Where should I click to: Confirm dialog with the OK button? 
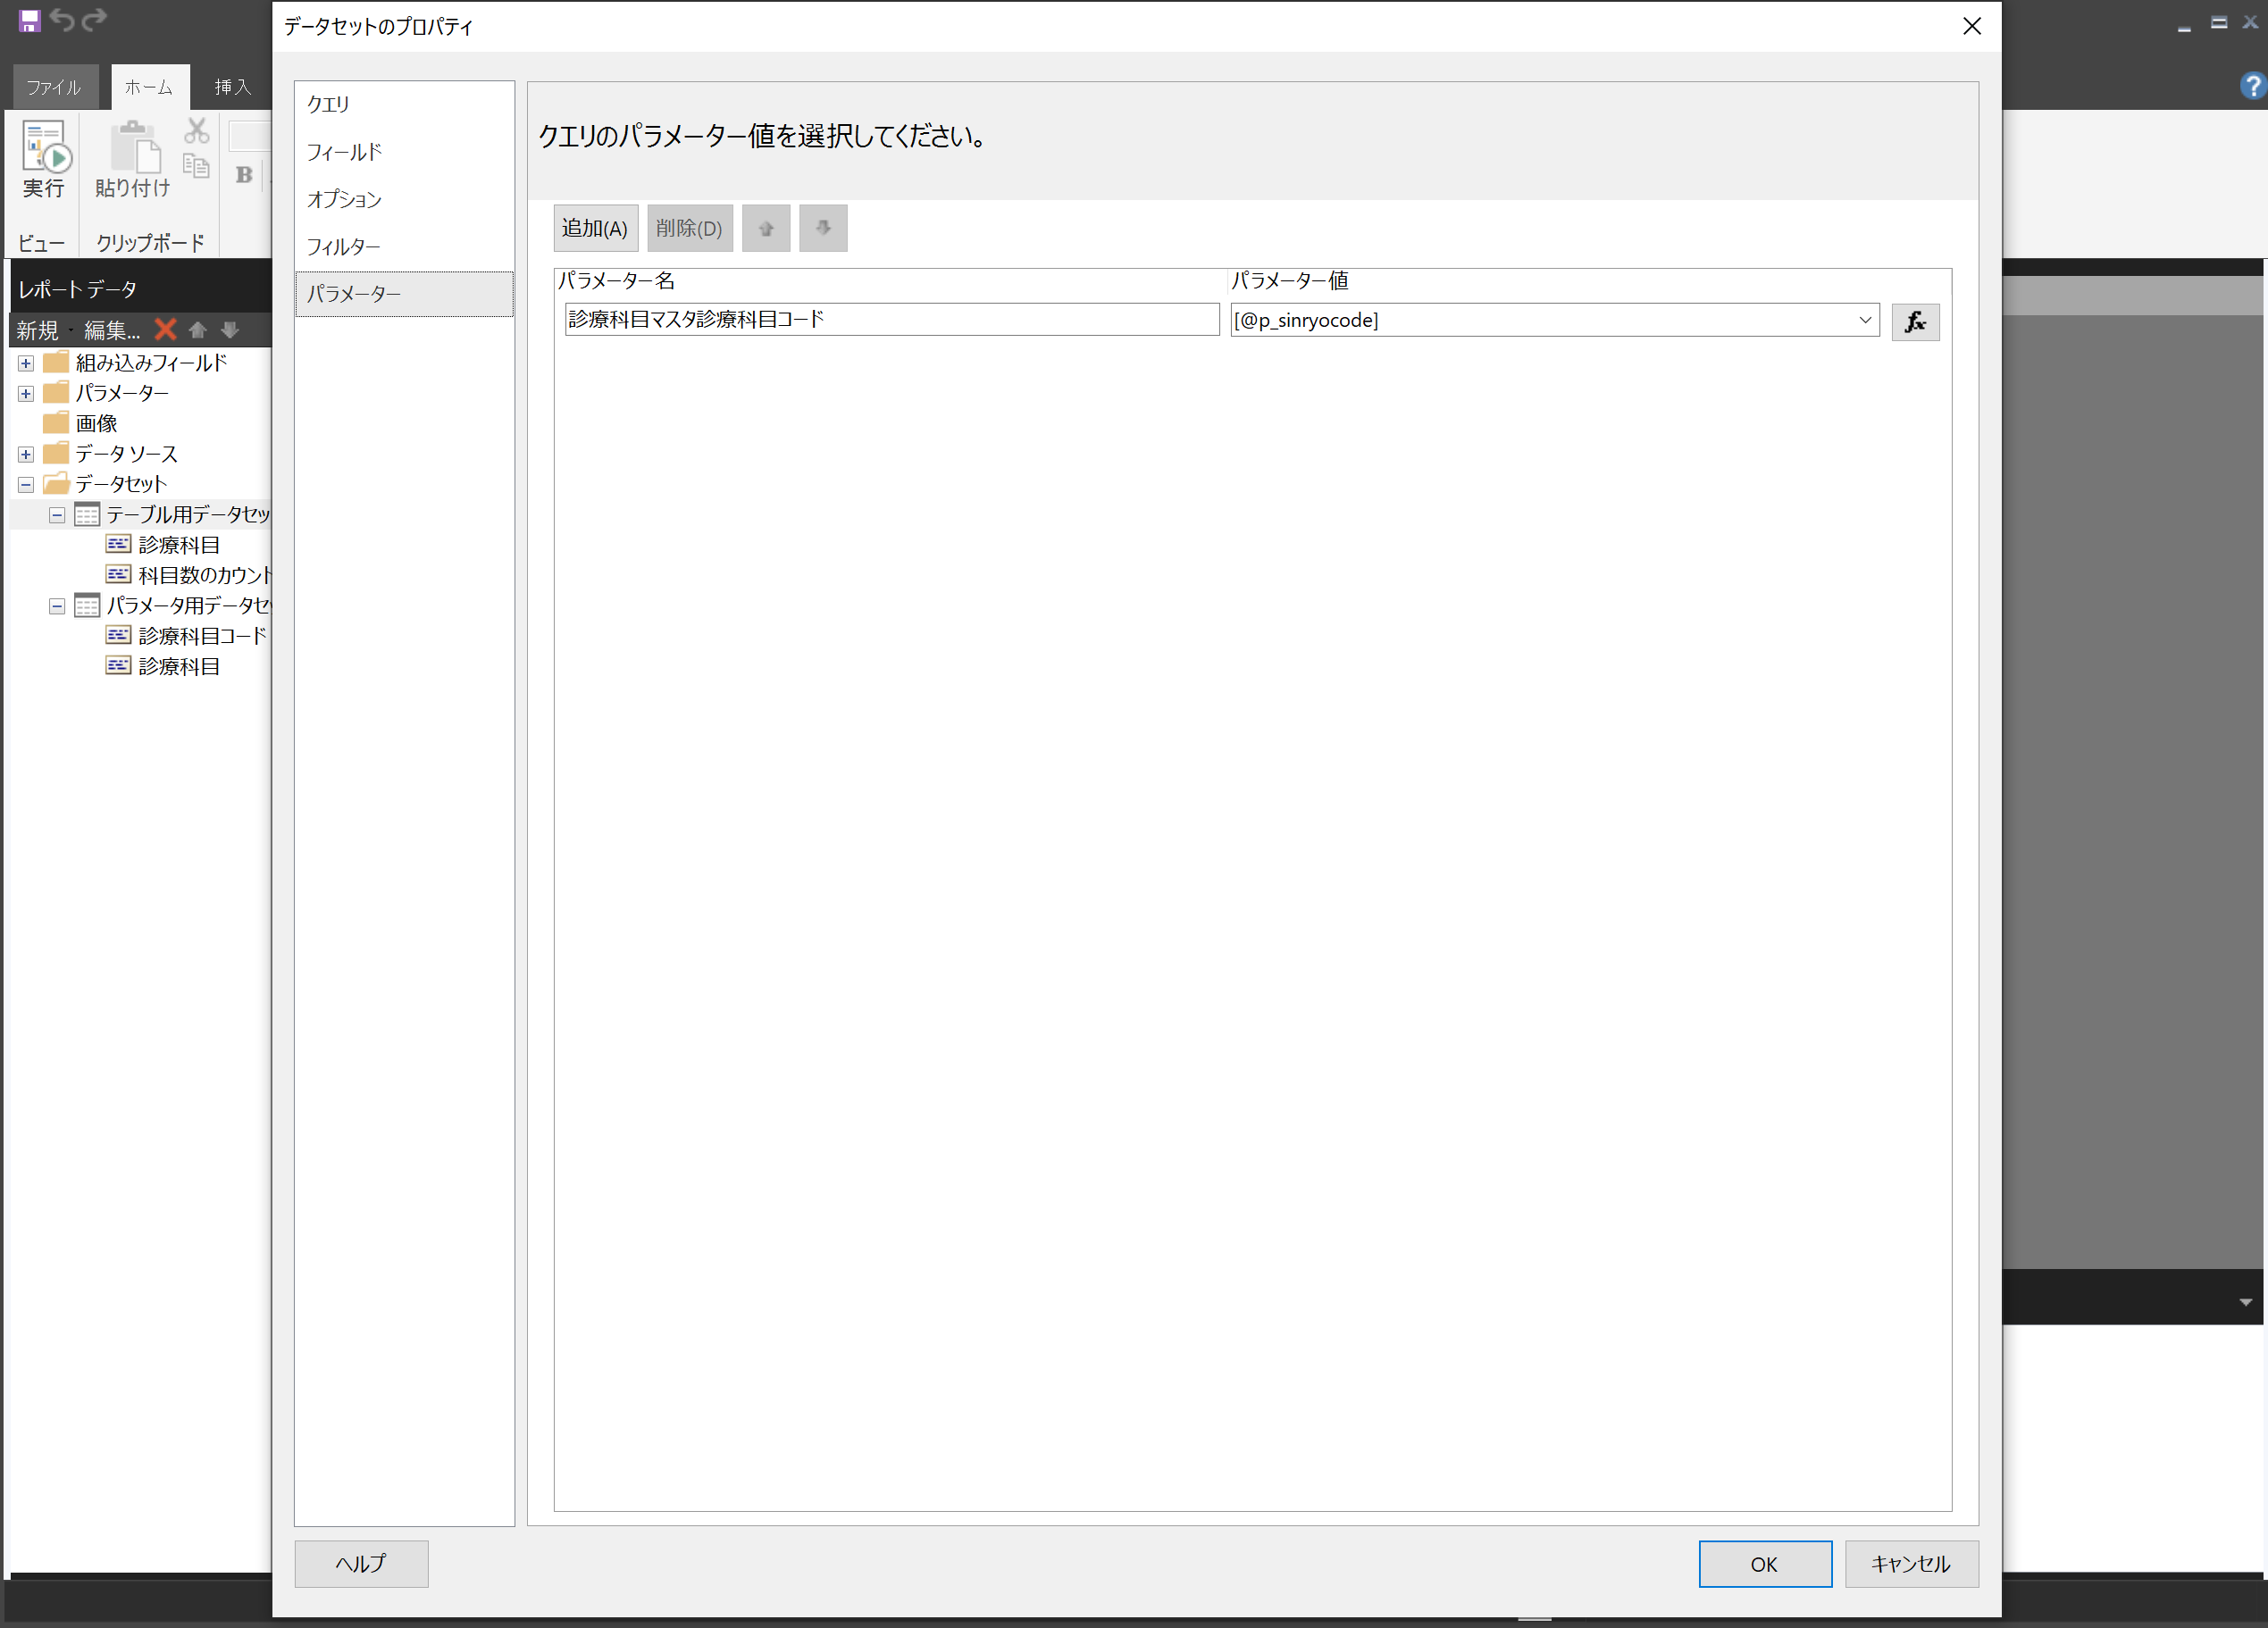coord(1764,1563)
